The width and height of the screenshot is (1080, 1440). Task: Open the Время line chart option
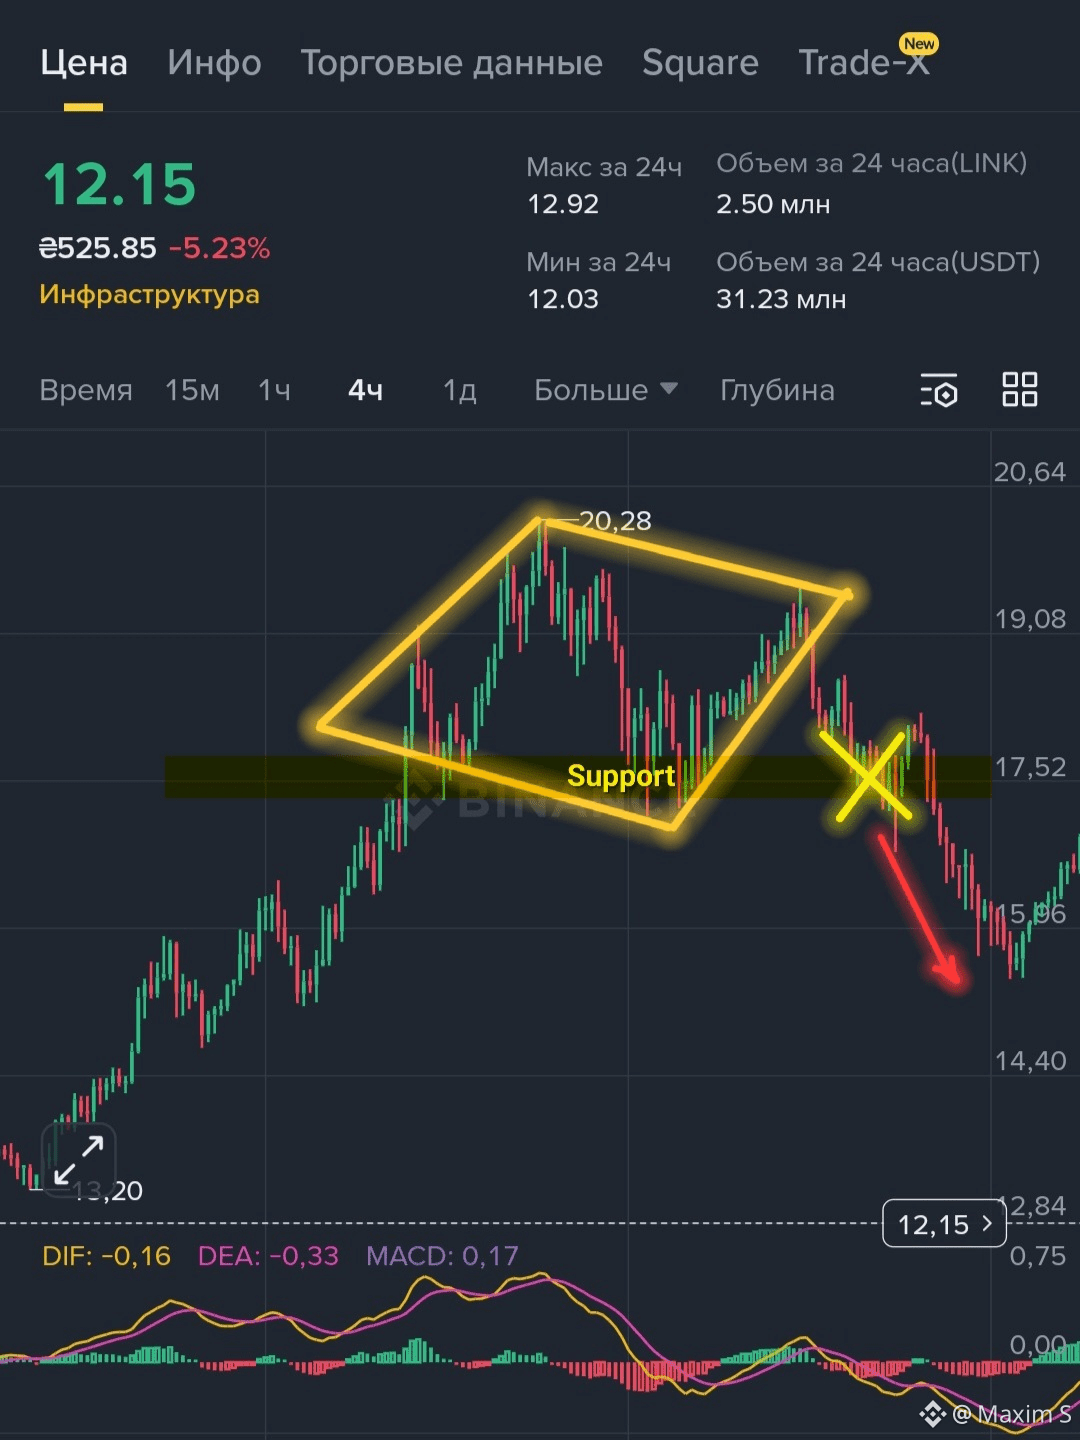pos(86,390)
